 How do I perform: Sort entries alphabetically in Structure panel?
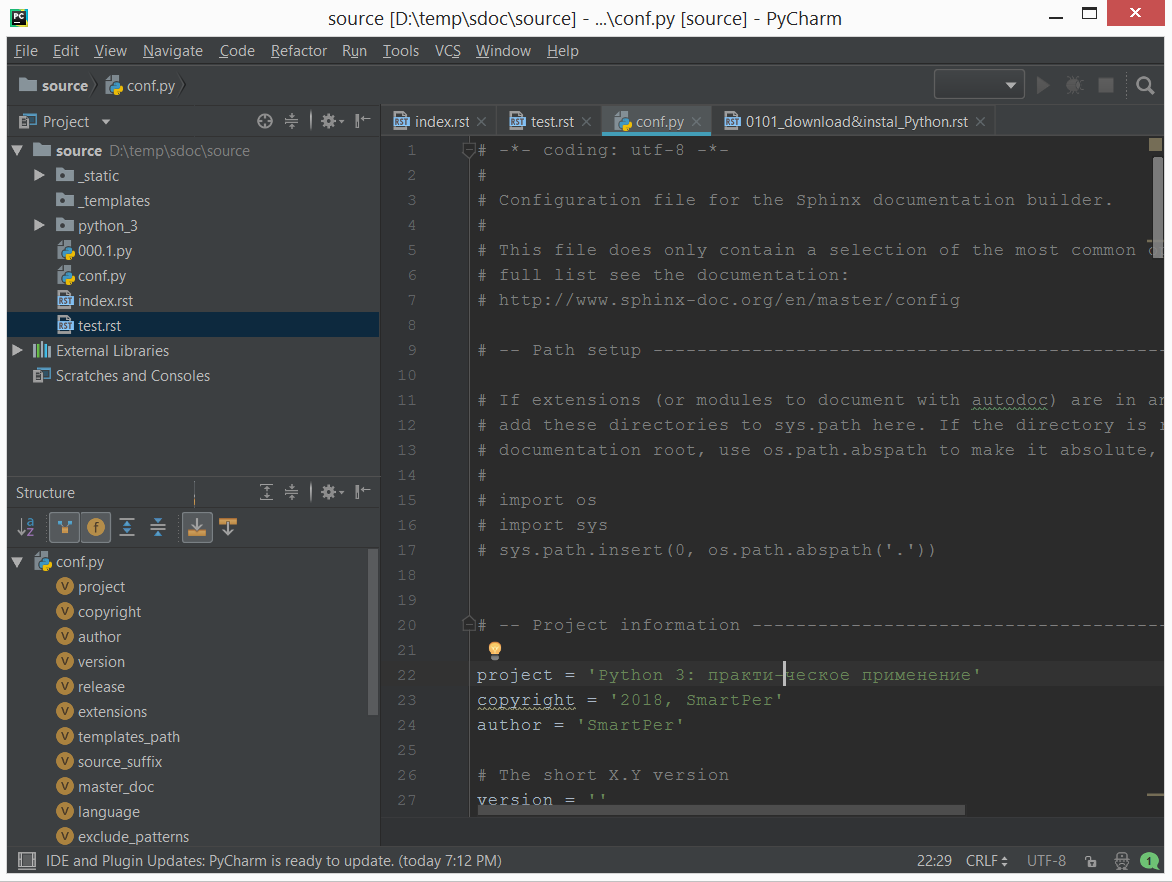[x=26, y=527]
